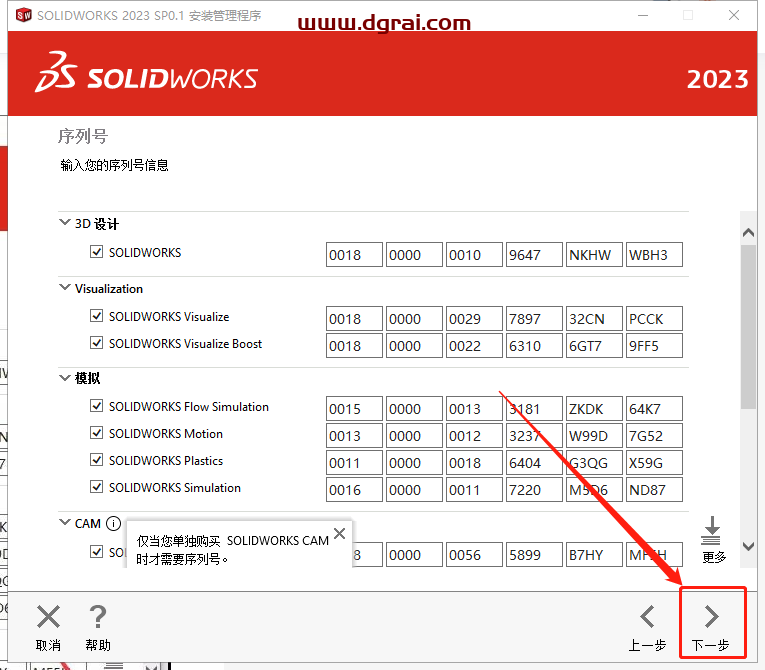Click Visualize serial field containing 7897
This screenshot has height=670, width=765.
tap(534, 319)
